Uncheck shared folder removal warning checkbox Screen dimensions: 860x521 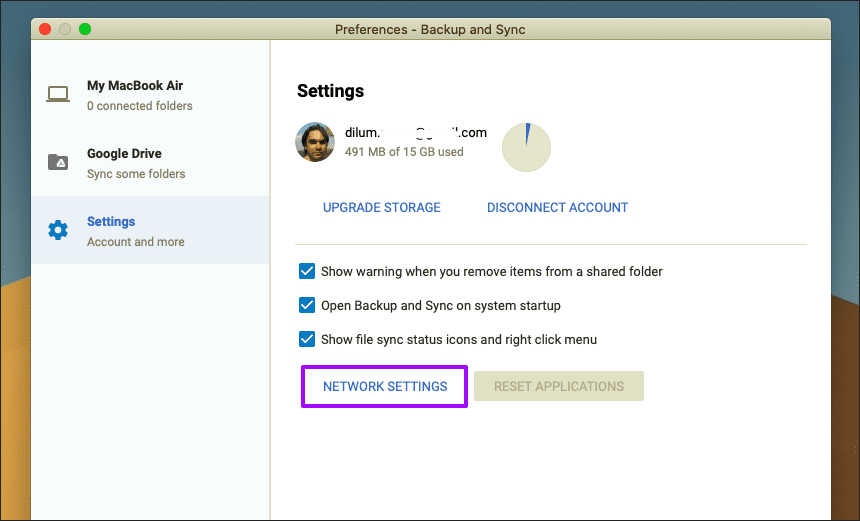(307, 271)
